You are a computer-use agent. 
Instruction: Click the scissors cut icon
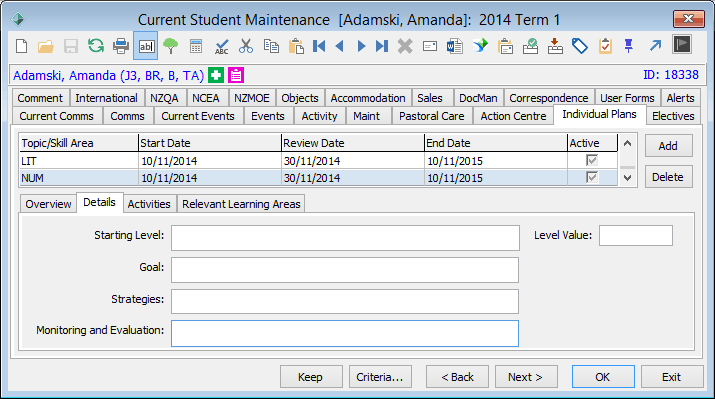pyautogui.click(x=246, y=46)
